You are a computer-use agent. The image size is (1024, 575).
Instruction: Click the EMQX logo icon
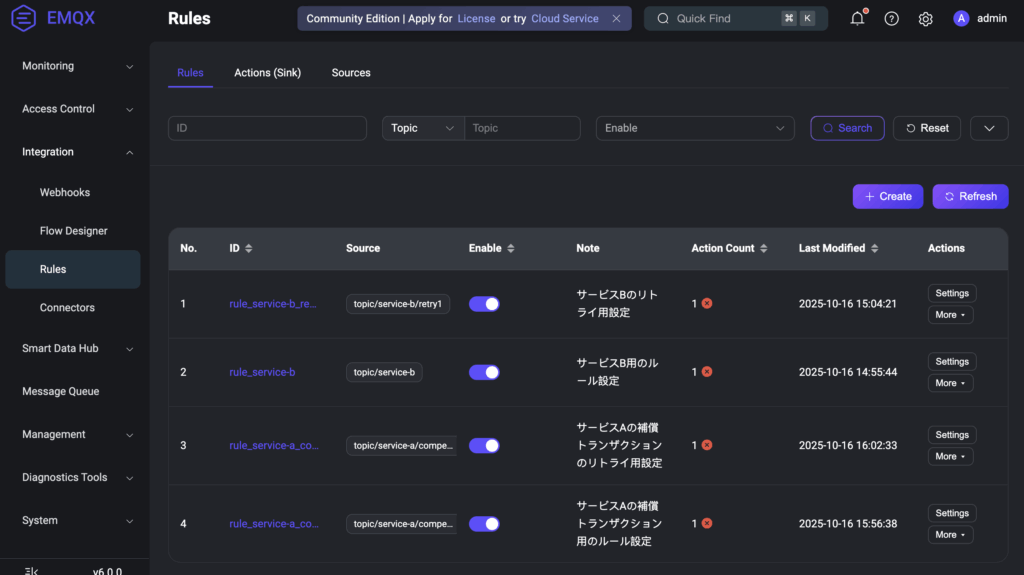point(24,18)
